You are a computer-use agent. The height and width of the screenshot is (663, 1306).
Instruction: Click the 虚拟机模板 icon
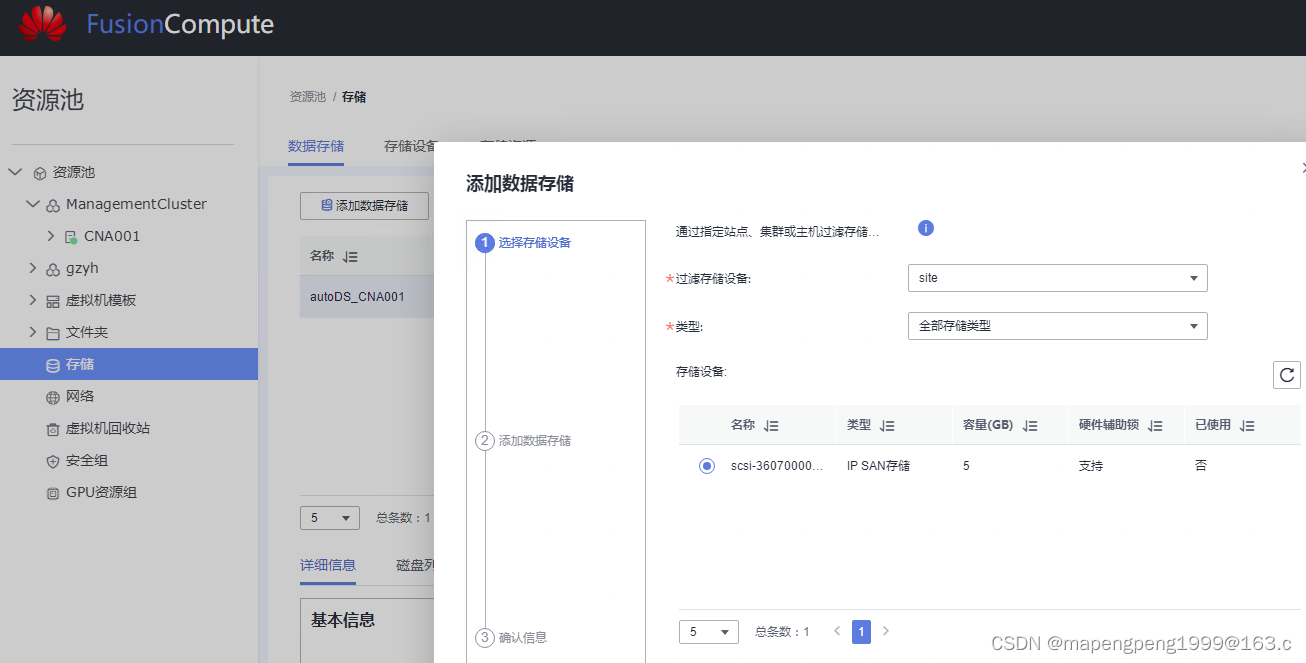click(x=53, y=301)
